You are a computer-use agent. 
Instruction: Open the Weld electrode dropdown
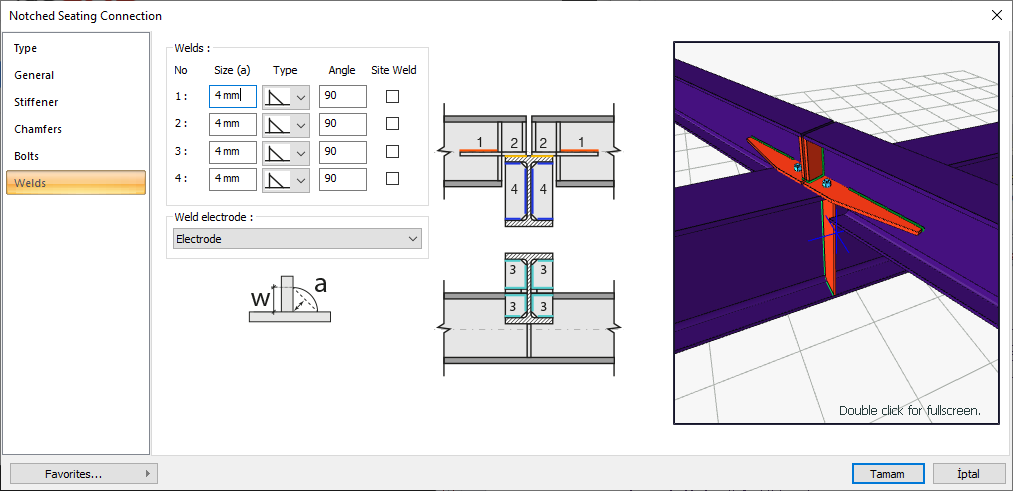click(297, 239)
